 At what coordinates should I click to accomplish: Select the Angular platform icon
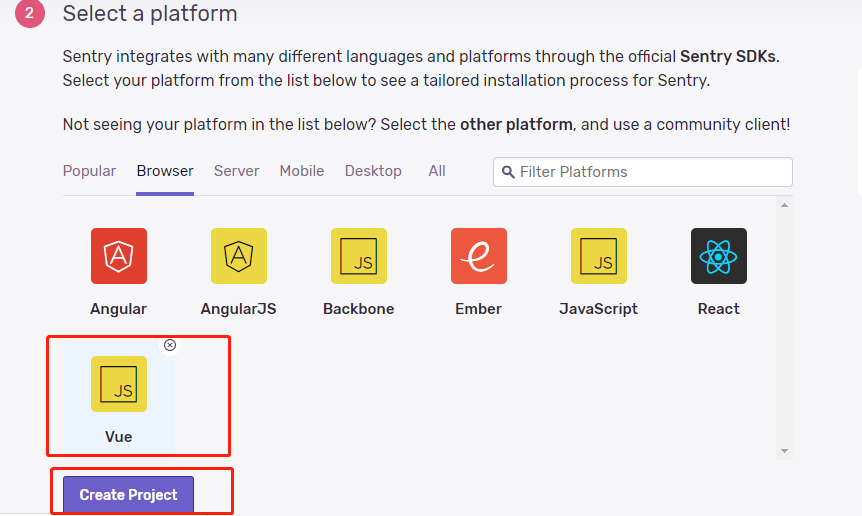coord(119,256)
